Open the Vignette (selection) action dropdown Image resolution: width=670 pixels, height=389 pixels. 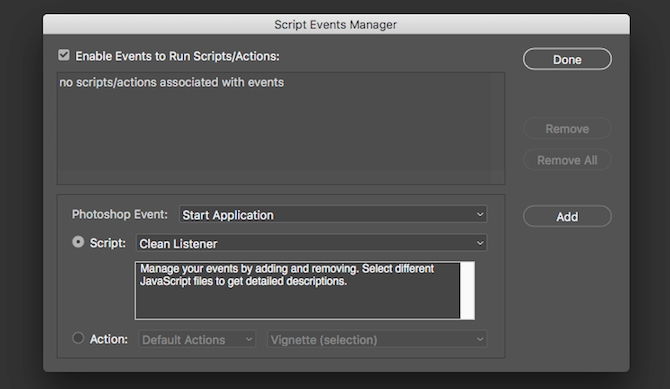click(377, 339)
